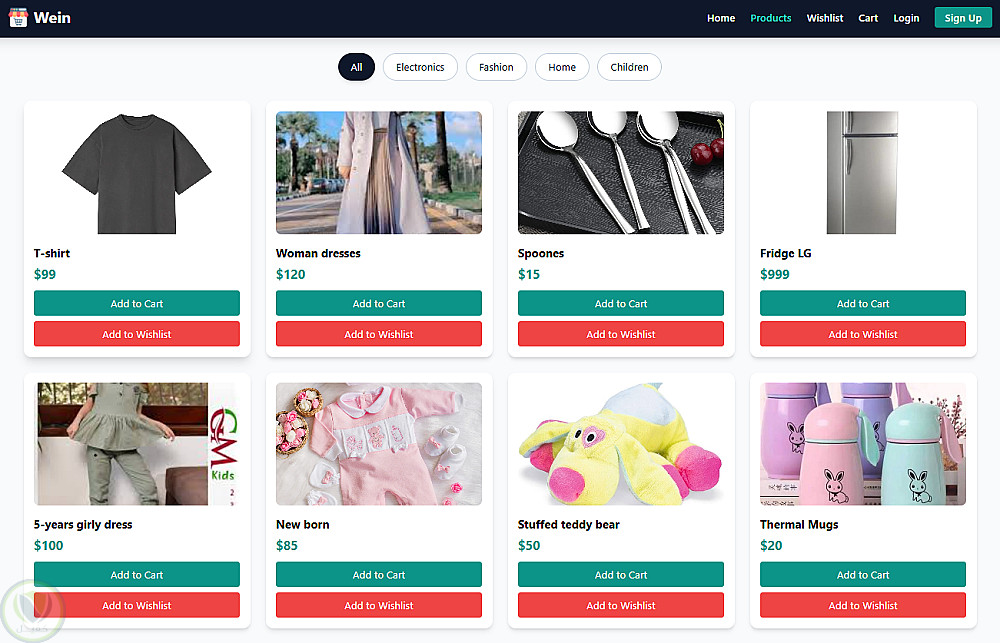
Task: Open the Spoones product image
Action: coord(621,173)
